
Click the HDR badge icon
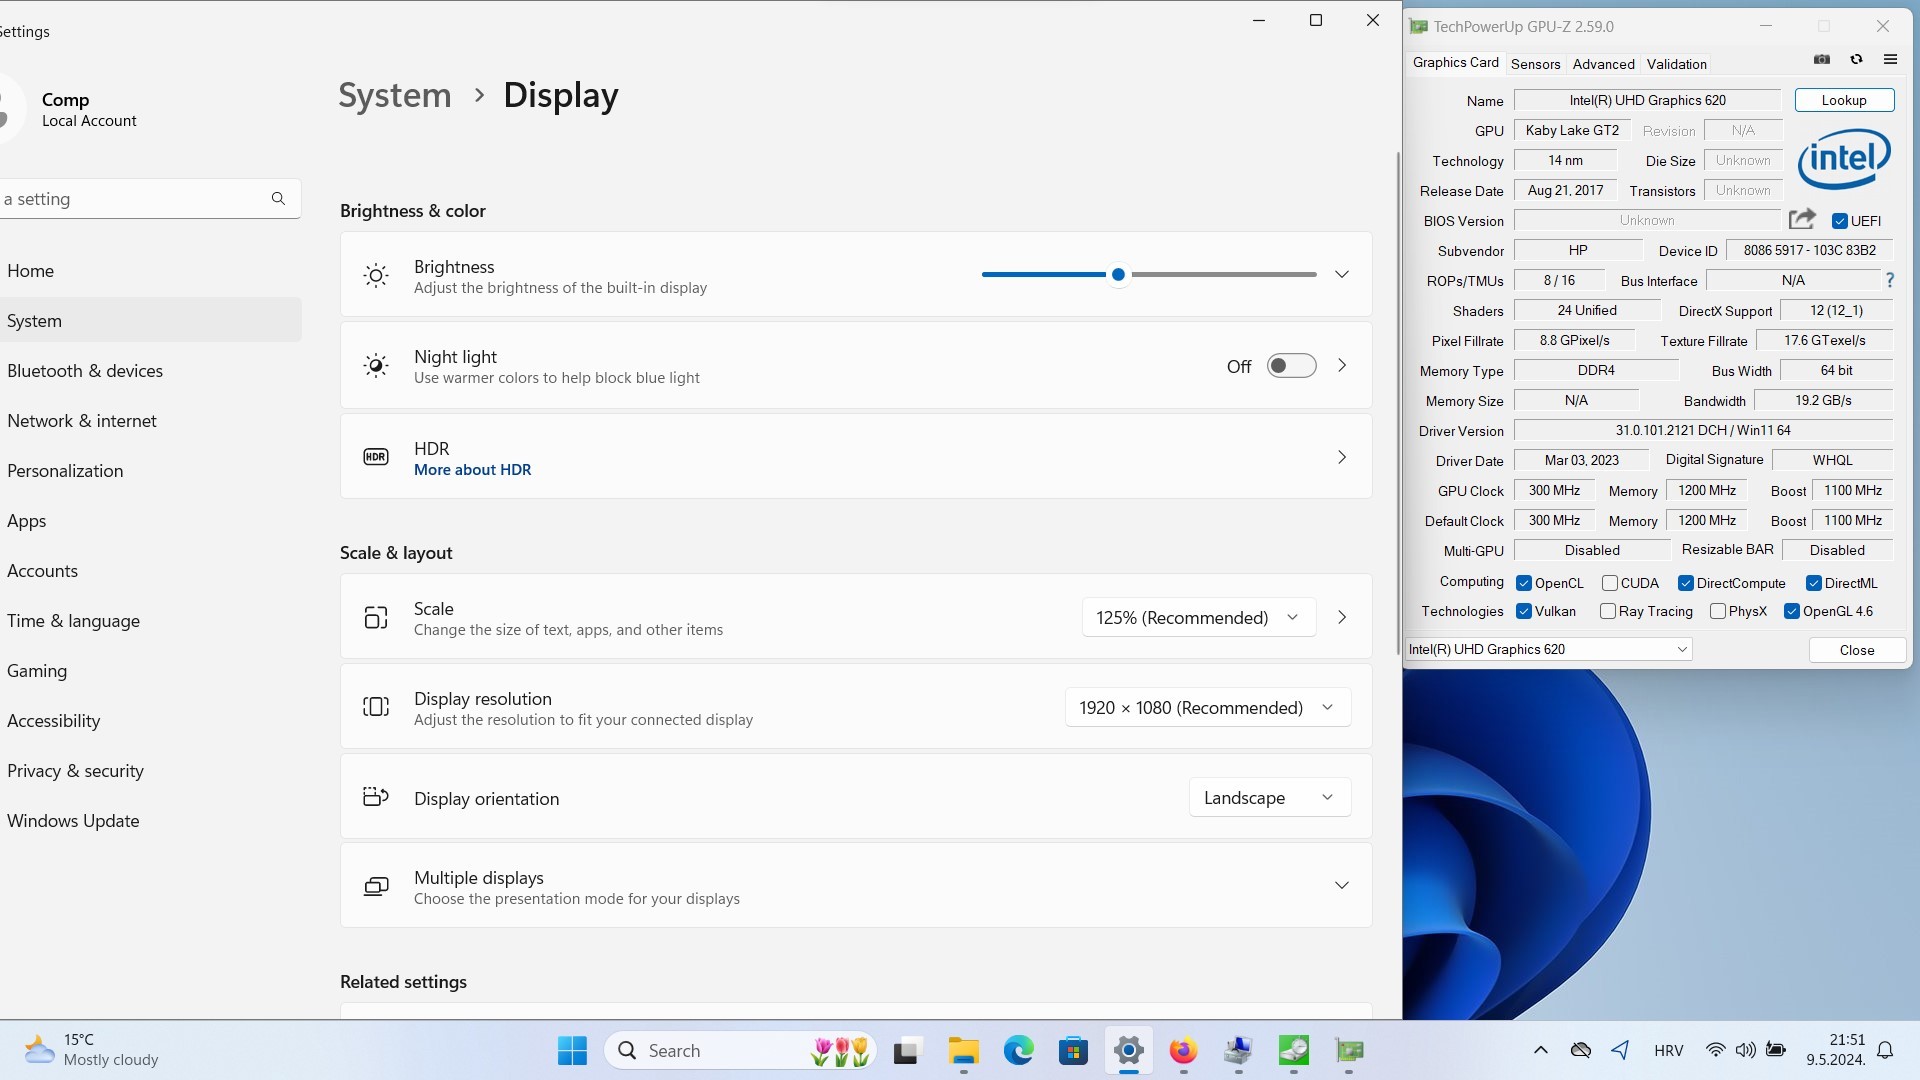click(x=376, y=457)
